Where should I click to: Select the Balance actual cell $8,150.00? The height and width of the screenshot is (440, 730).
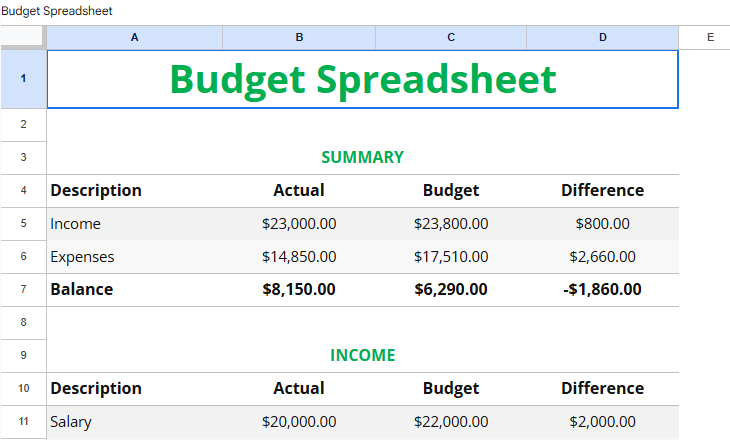pos(299,290)
